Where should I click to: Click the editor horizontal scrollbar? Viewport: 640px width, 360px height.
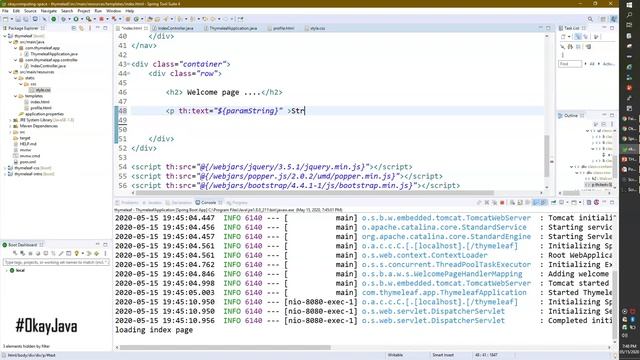(314, 193)
